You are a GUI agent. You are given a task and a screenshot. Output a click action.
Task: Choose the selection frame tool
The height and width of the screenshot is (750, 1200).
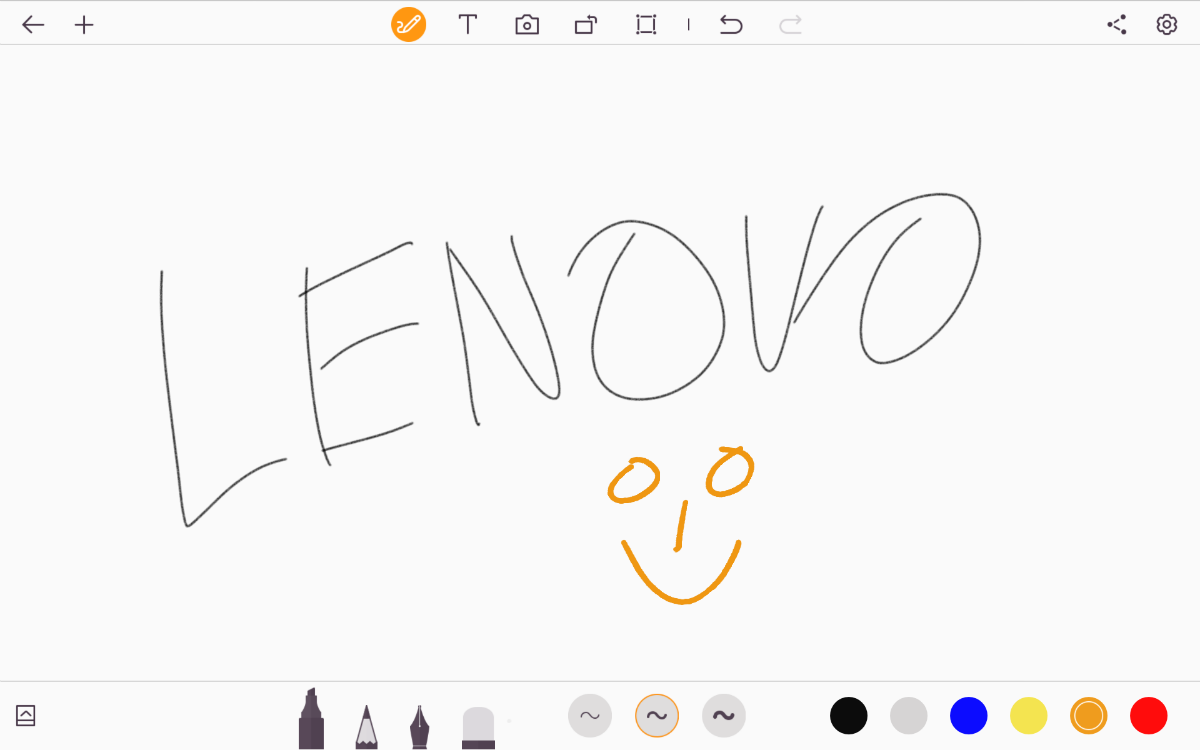[646, 25]
